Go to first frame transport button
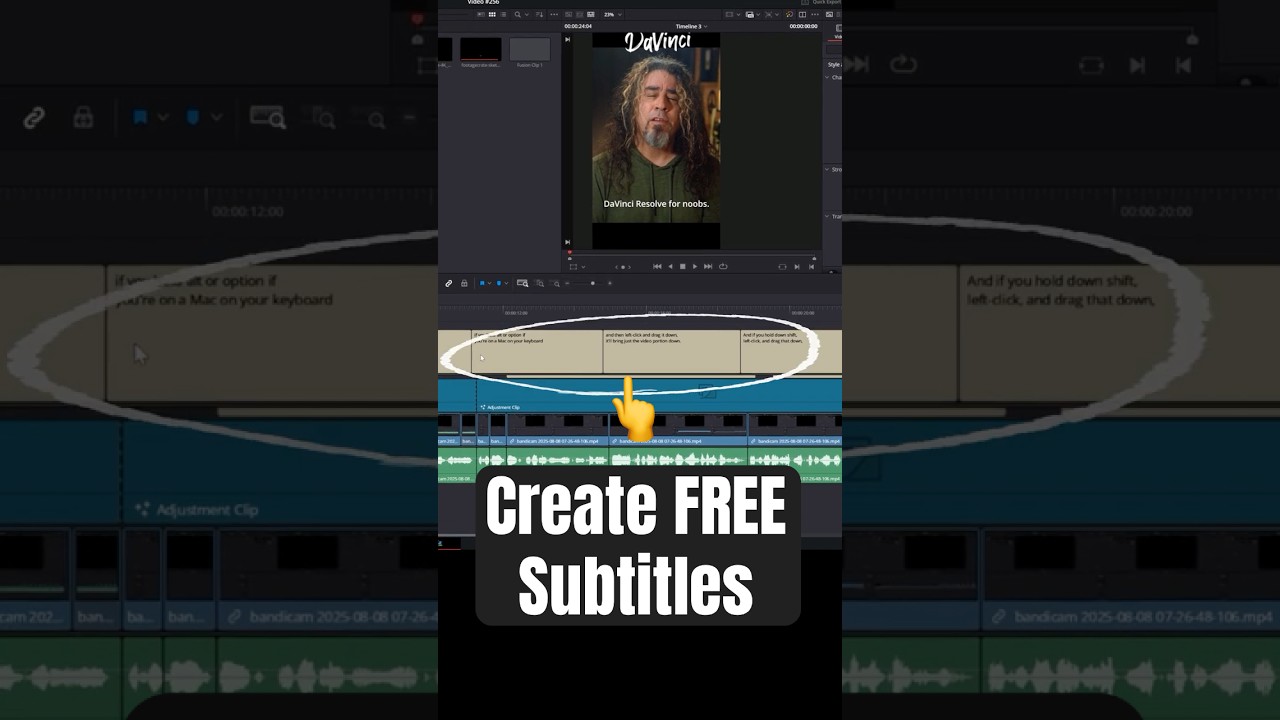 pos(657,266)
